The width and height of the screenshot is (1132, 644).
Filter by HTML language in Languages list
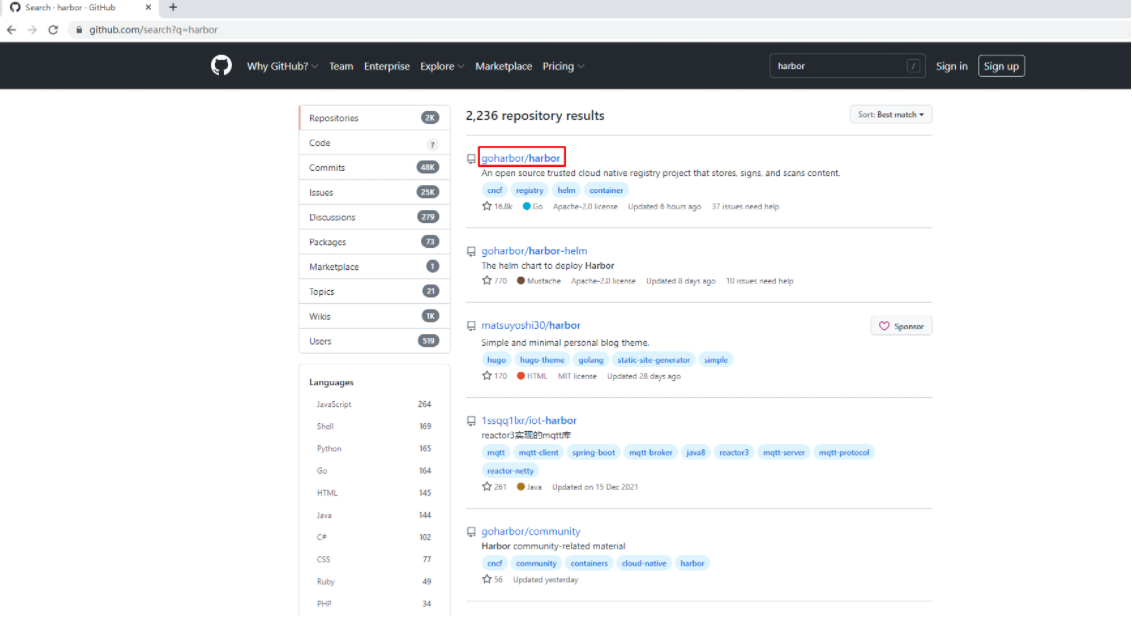tap(374, 492)
